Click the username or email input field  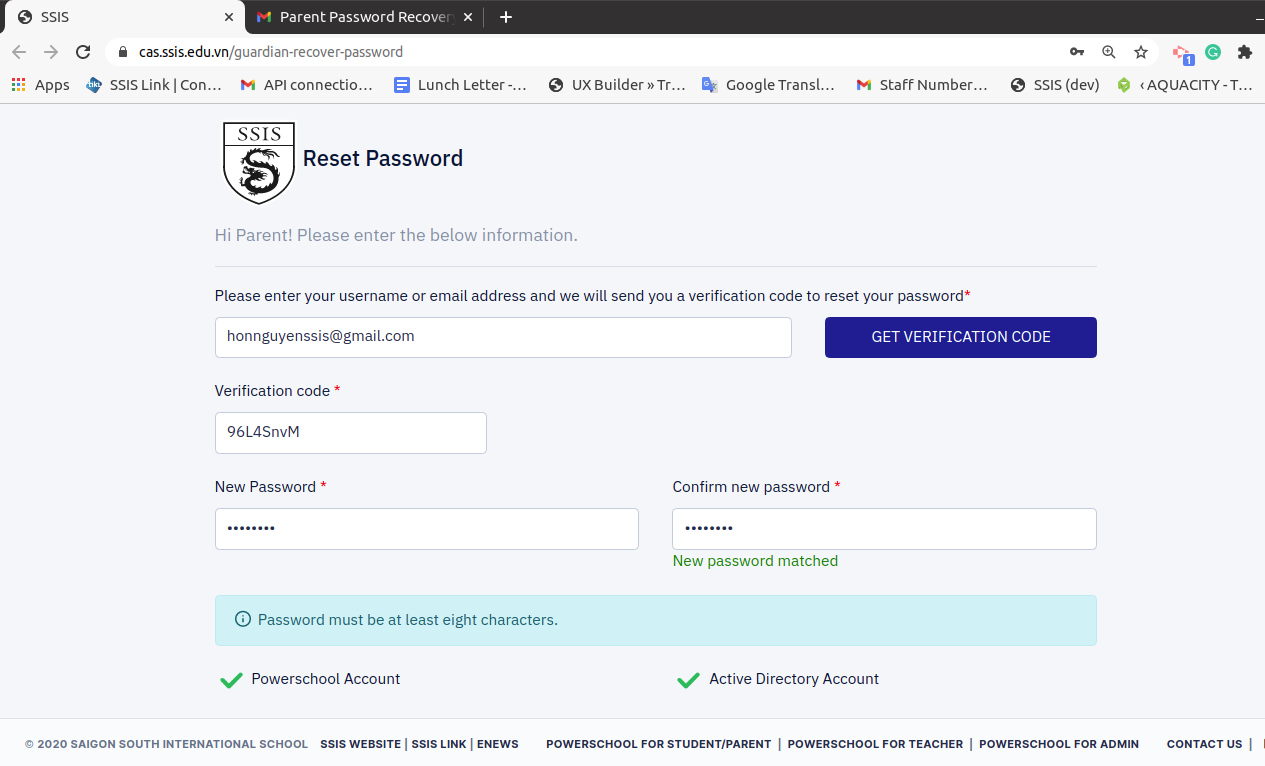(503, 337)
